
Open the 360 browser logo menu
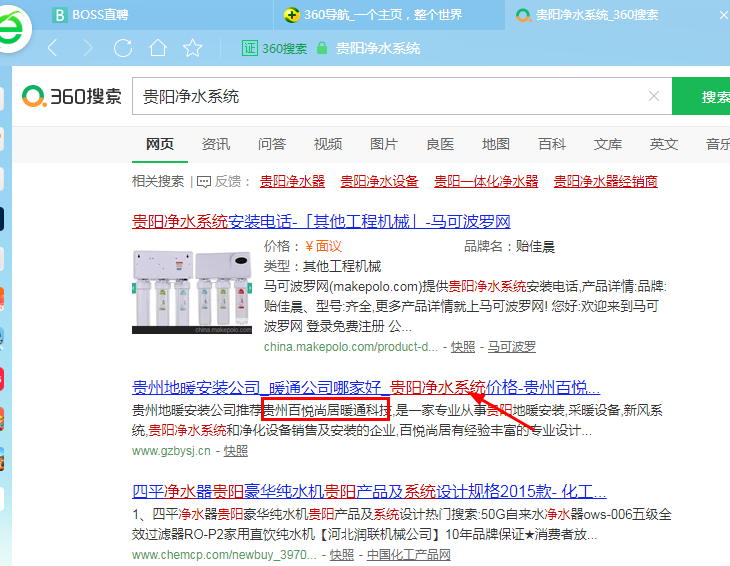pyautogui.click(x=13, y=29)
